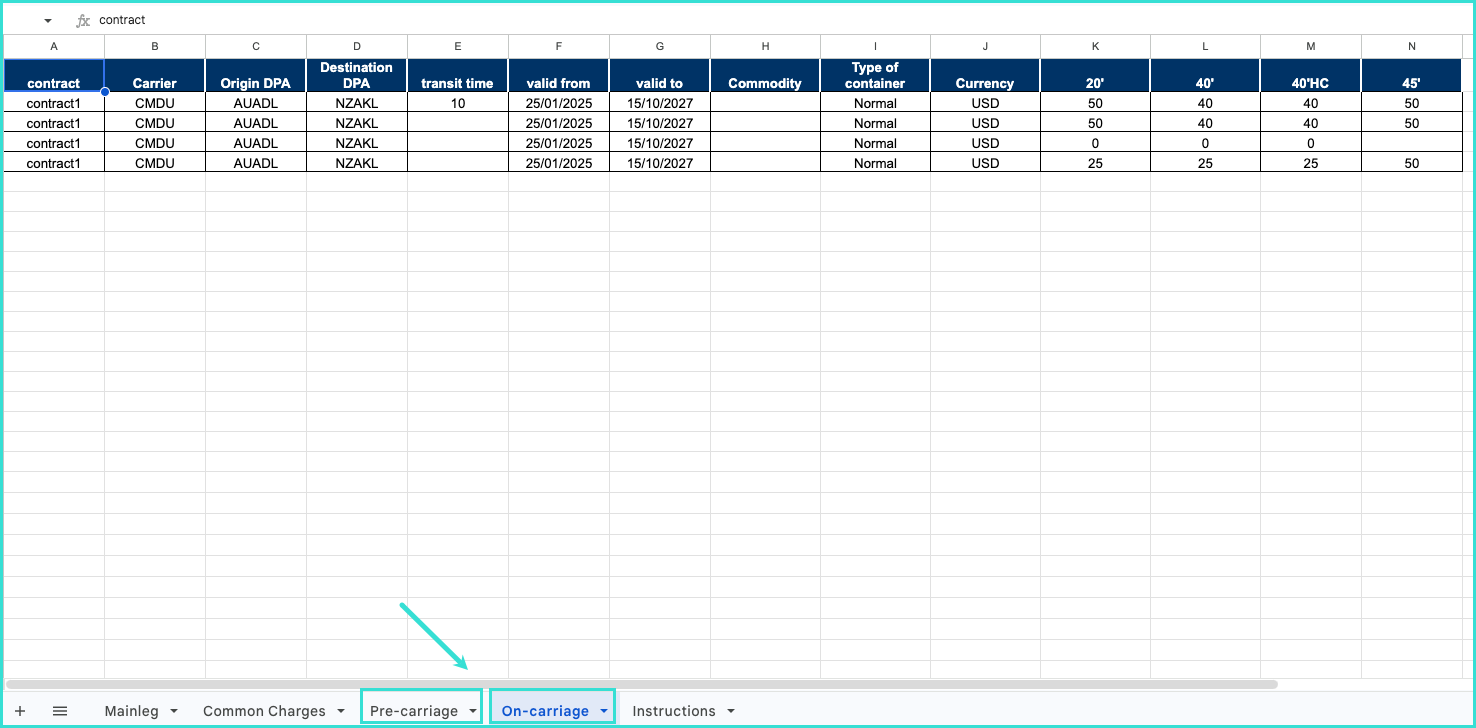
Task: Expand the Instructions tab dropdown arrow
Action: tap(730, 711)
